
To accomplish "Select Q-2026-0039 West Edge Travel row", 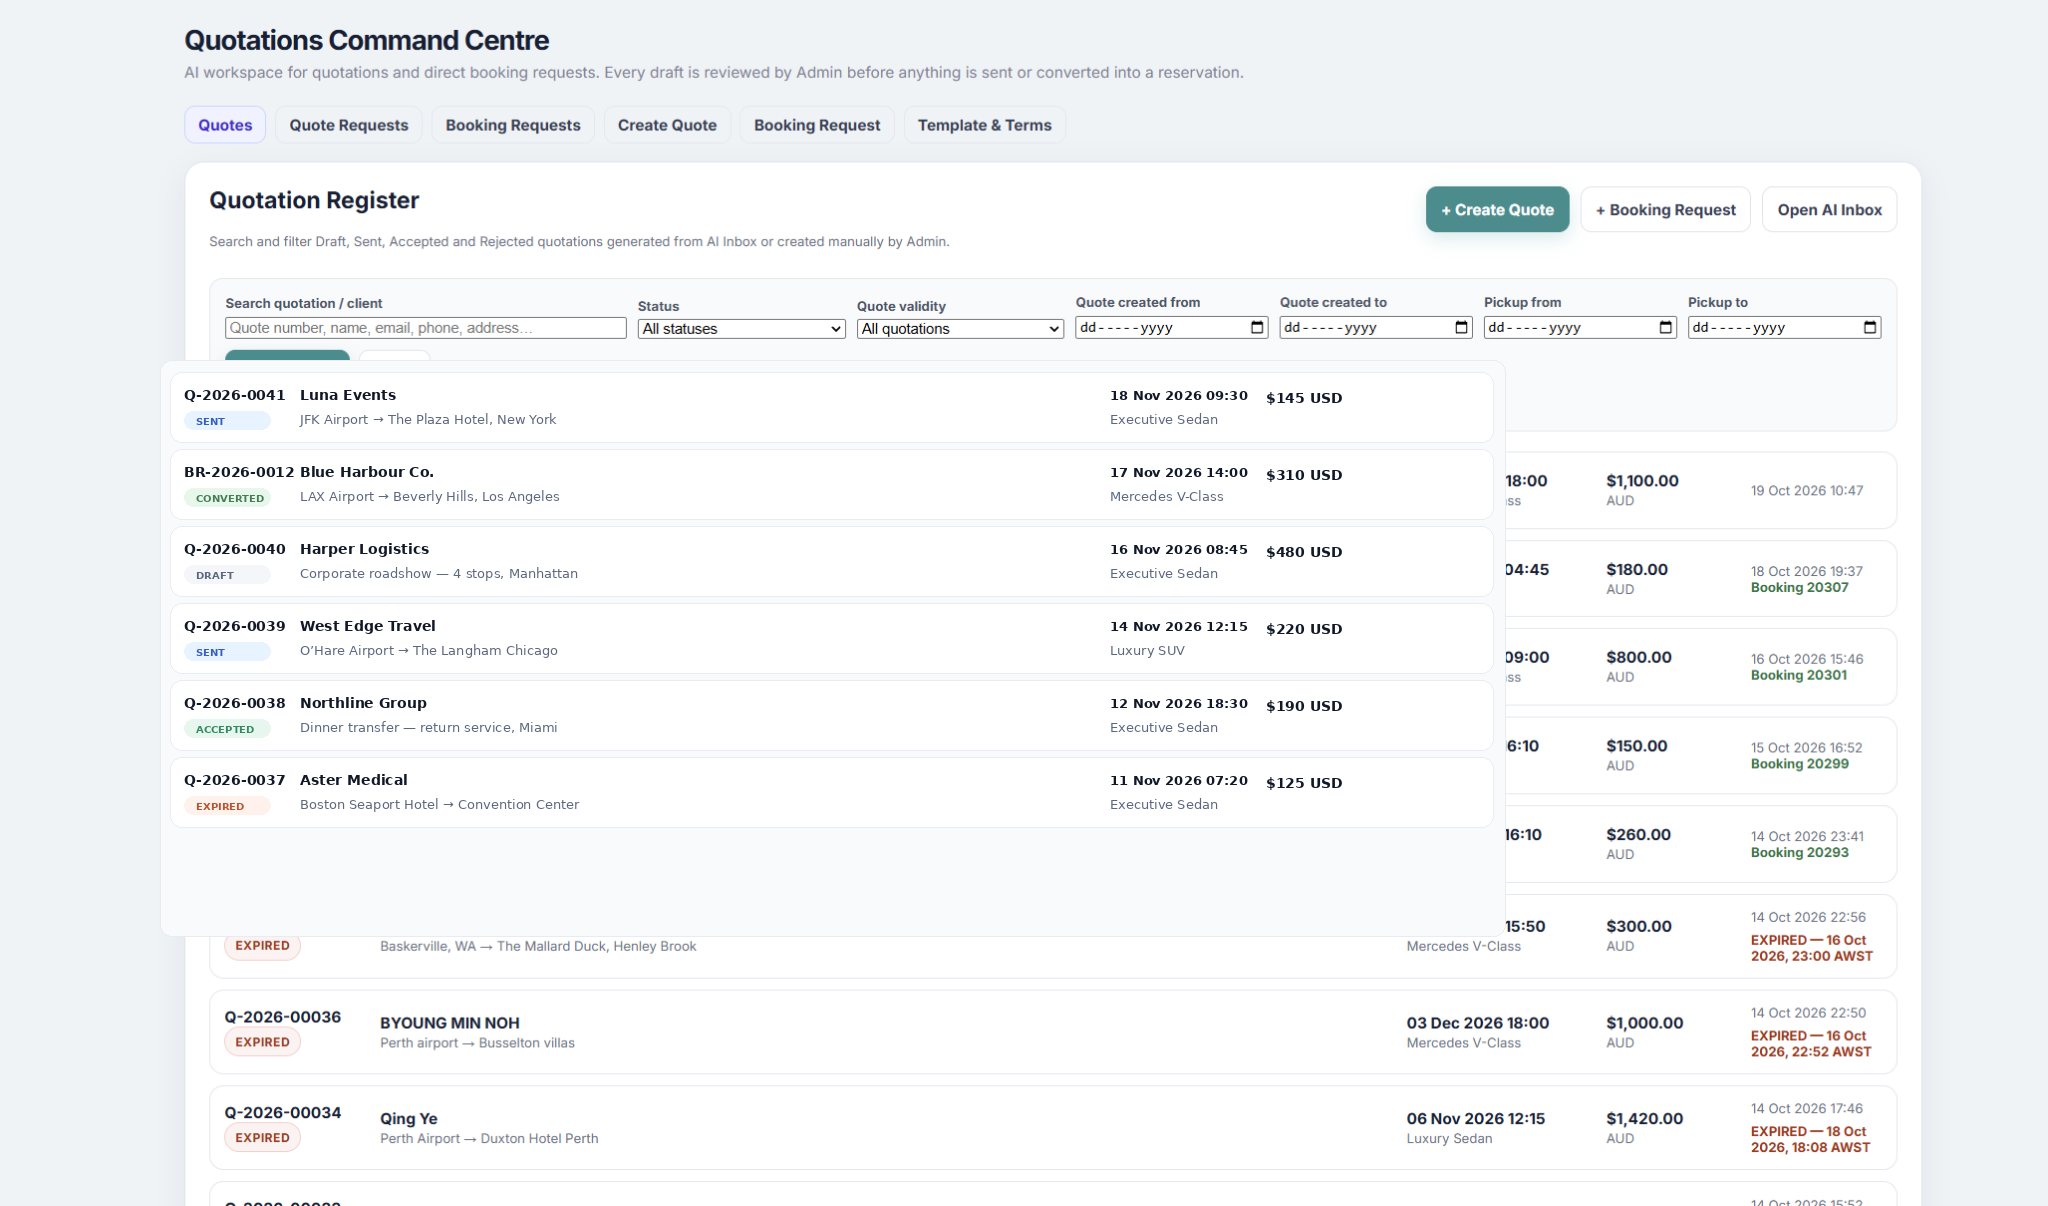I will click(x=832, y=639).
